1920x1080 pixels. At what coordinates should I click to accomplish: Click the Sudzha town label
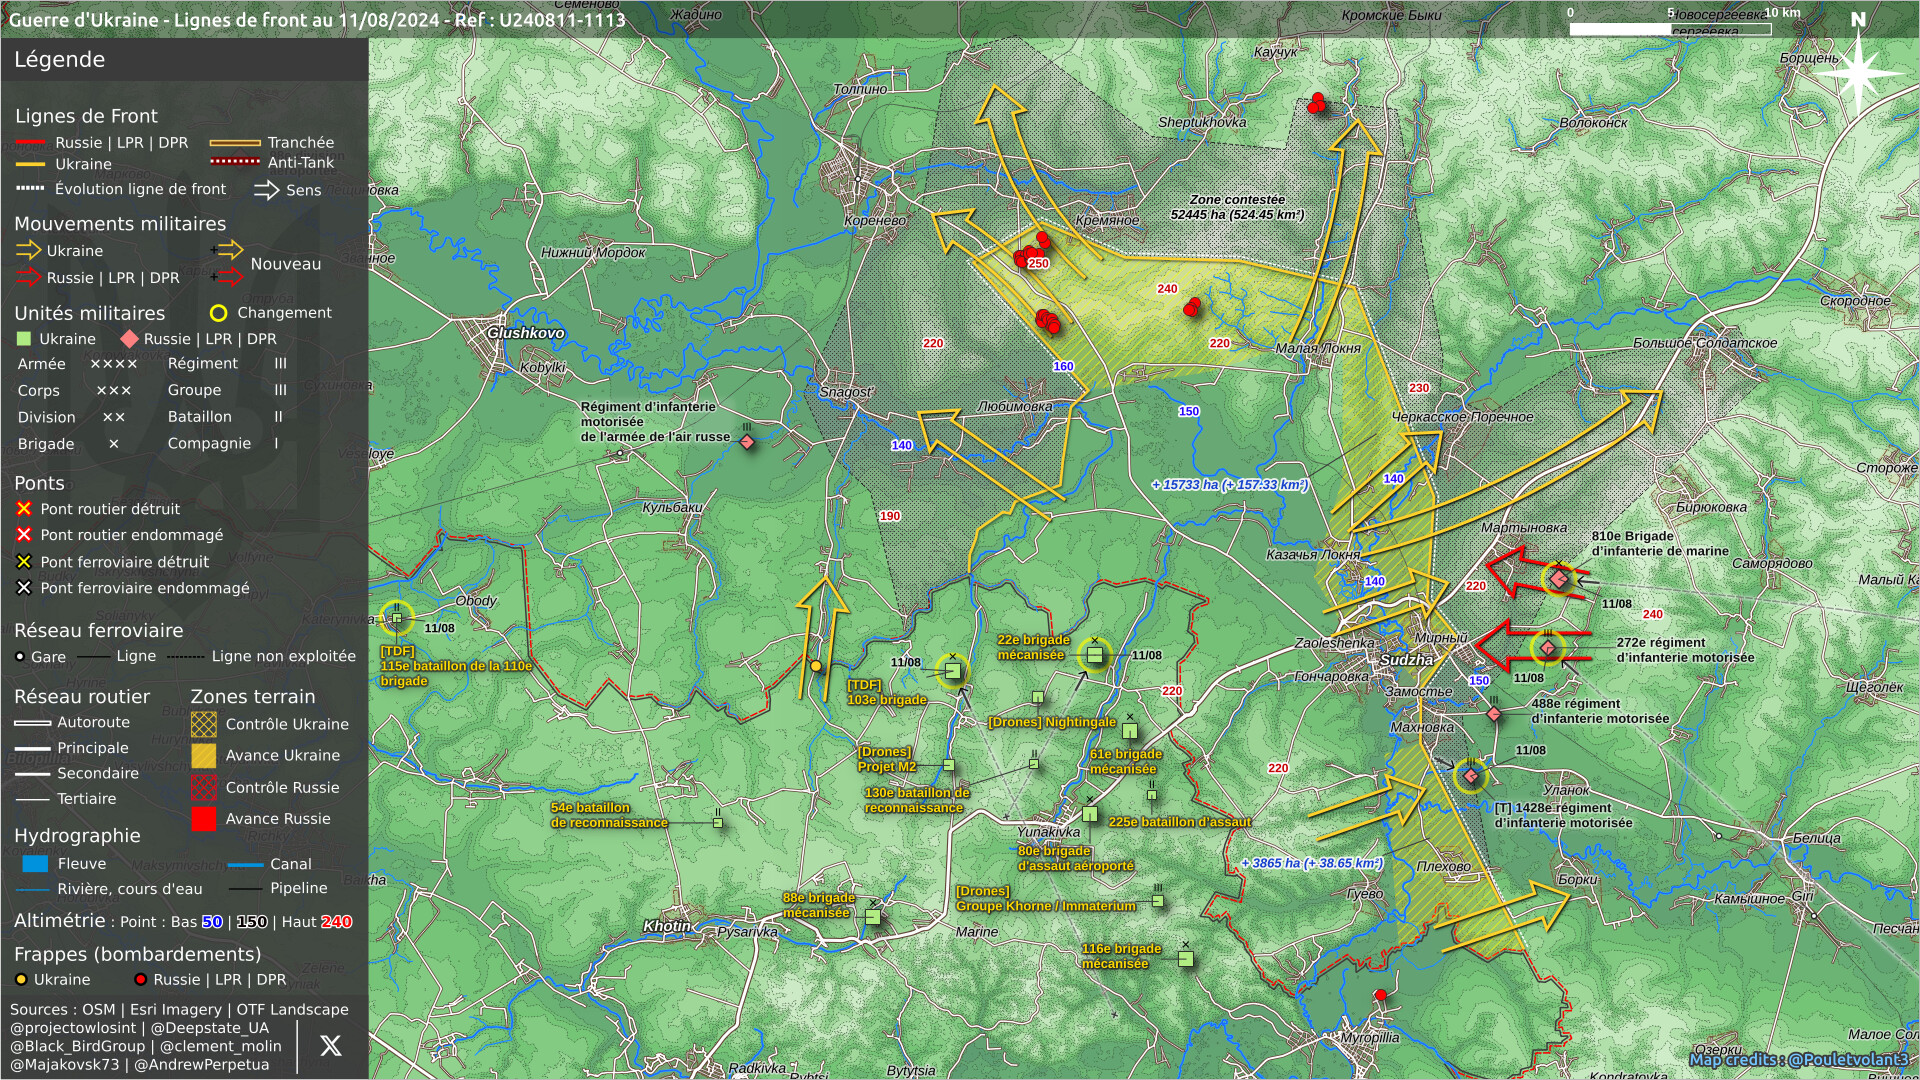1406,660
